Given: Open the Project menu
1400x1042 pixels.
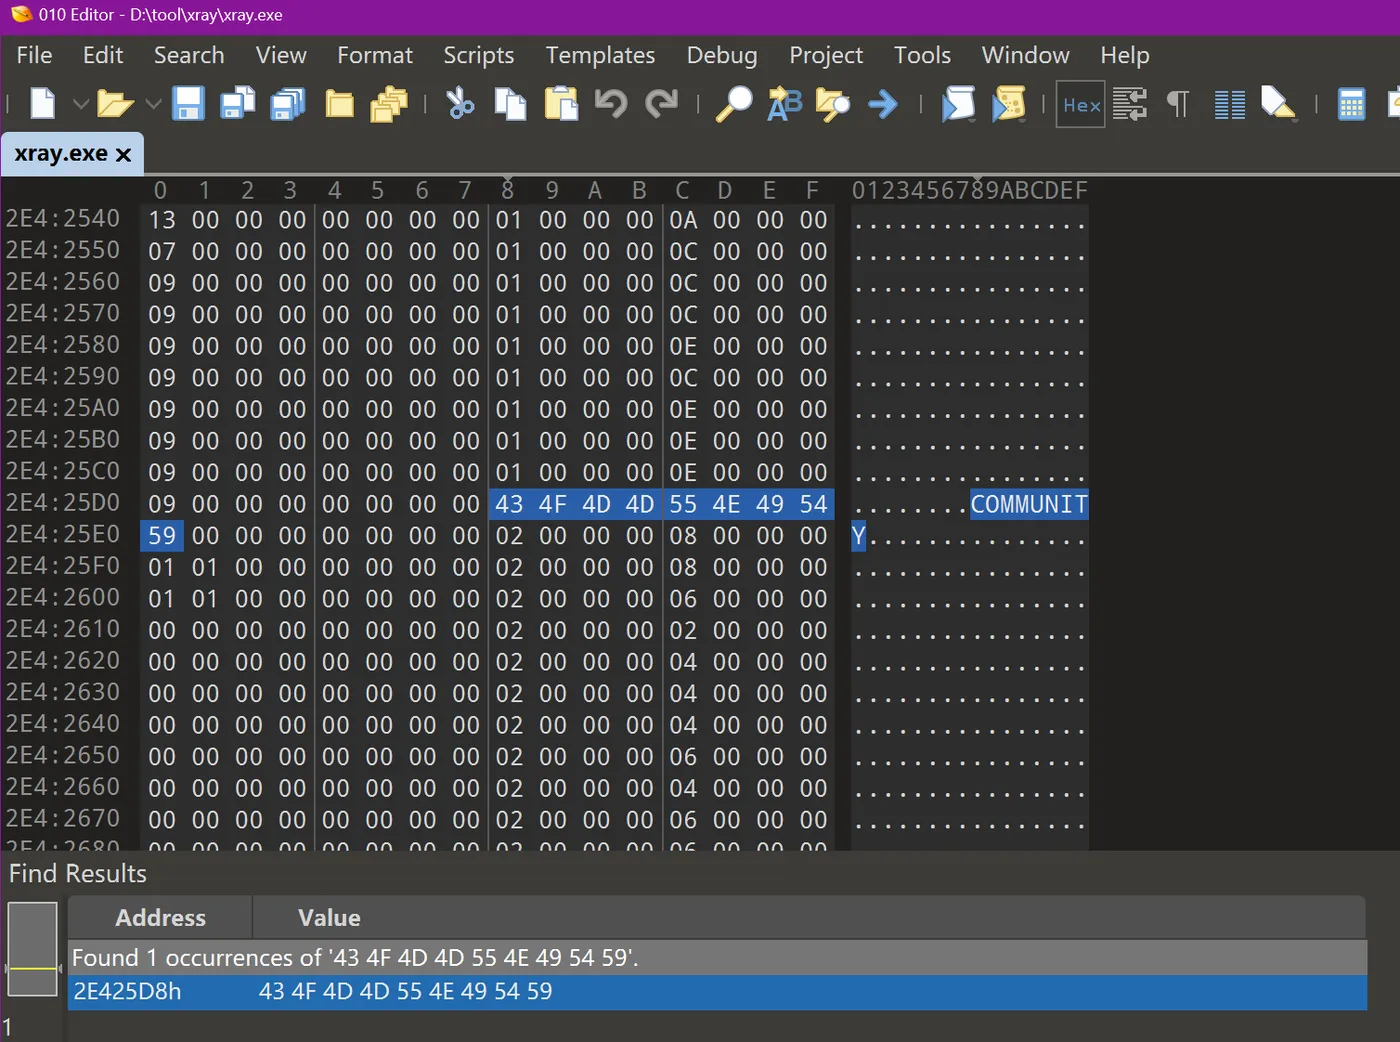Looking at the screenshot, I should click(x=826, y=55).
